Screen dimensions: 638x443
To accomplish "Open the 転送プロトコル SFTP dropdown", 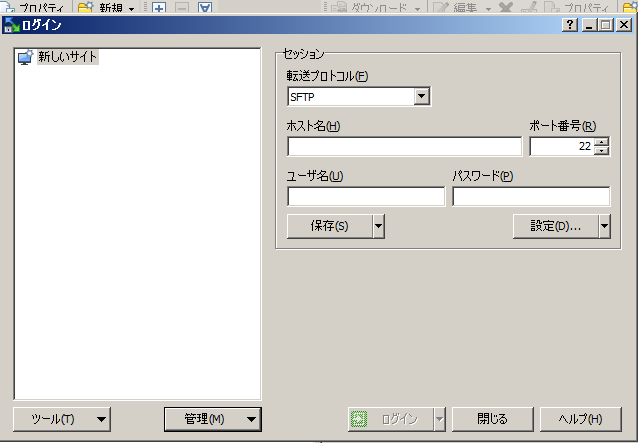I will pyautogui.click(x=422, y=96).
